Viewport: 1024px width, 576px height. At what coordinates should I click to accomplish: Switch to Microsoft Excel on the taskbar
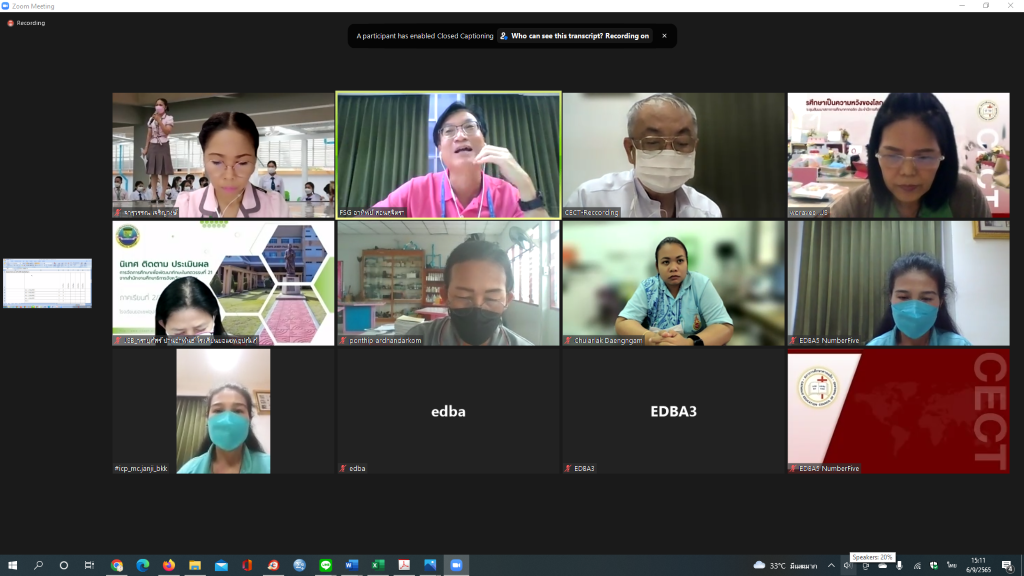click(377, 565)
